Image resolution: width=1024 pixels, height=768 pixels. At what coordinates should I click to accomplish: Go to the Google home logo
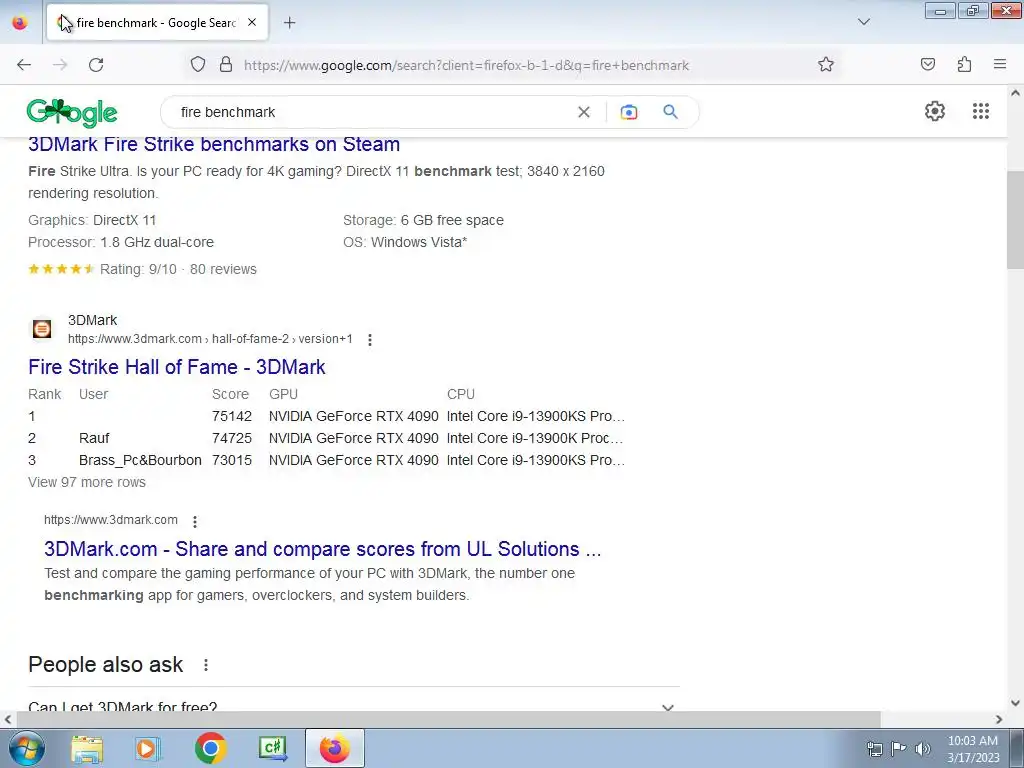click(72, 112)
